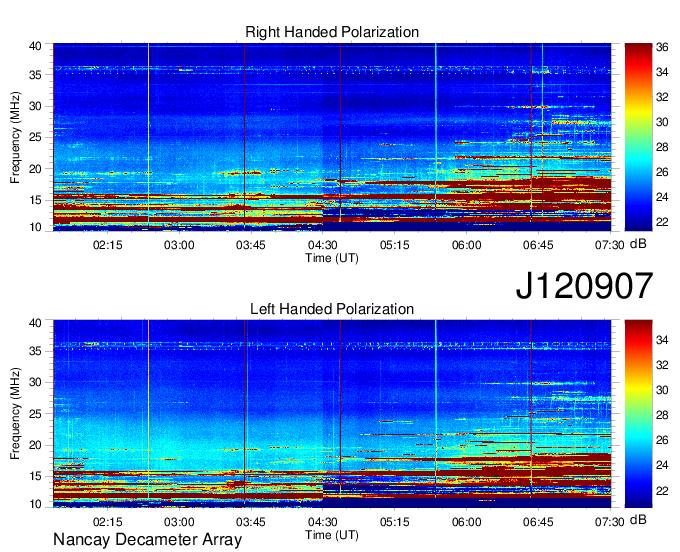Click the 30 MHz tick on lower plot
Image resolution: width=680 pixels, height=552 pixels.
click(35, 382)
